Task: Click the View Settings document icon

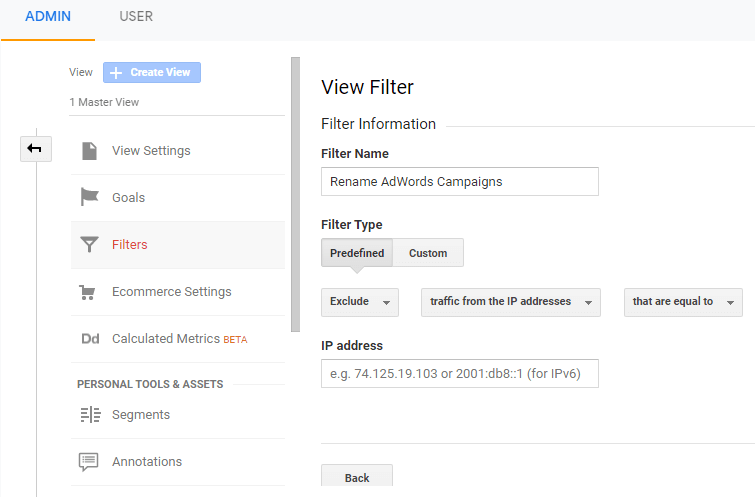Action: click(x=90, y=151)
